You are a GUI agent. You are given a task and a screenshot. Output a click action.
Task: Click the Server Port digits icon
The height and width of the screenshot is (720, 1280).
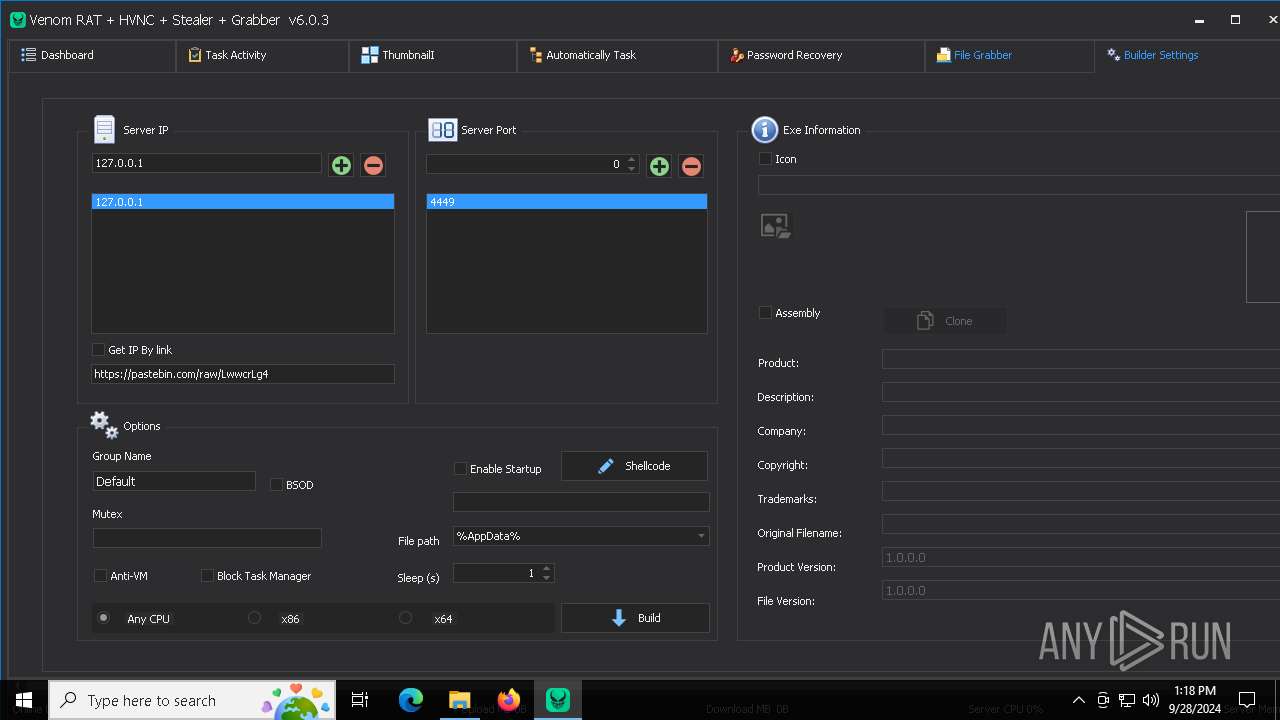tap(442, 130)
